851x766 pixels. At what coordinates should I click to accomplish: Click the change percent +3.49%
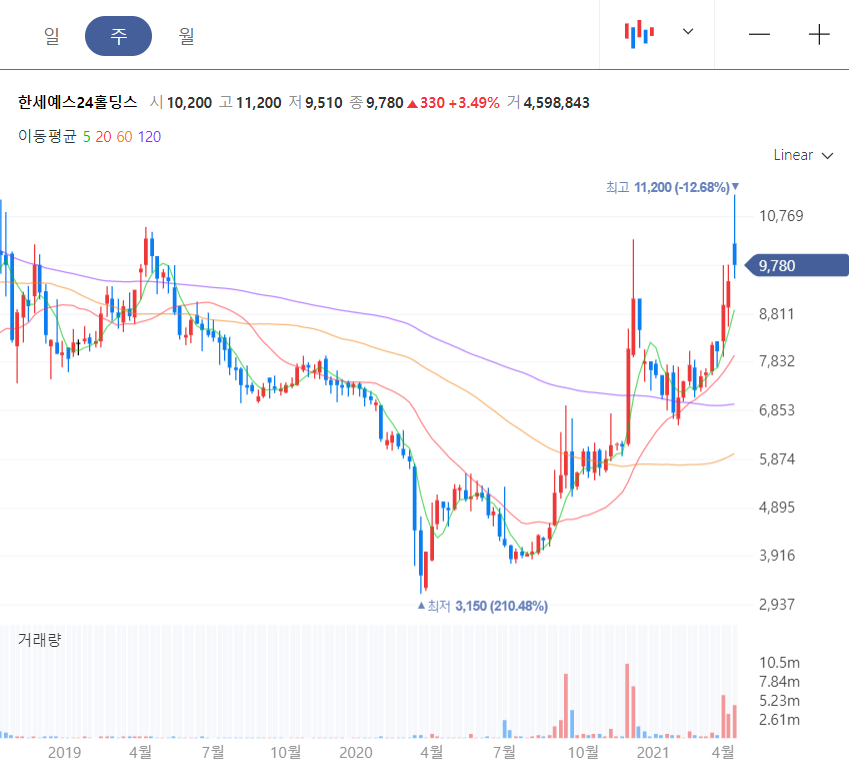[474, 103]
